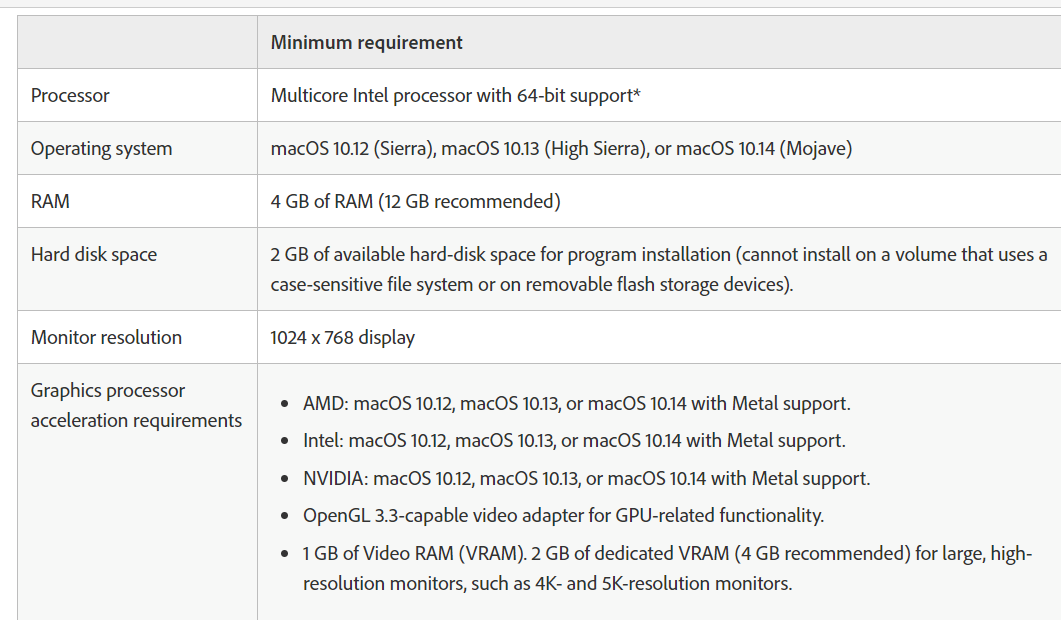Click the Multicore Intel processor requirement text
The width and height of the screenshot is (1061, 620).
pyautogui.click(x=455, y=95)
